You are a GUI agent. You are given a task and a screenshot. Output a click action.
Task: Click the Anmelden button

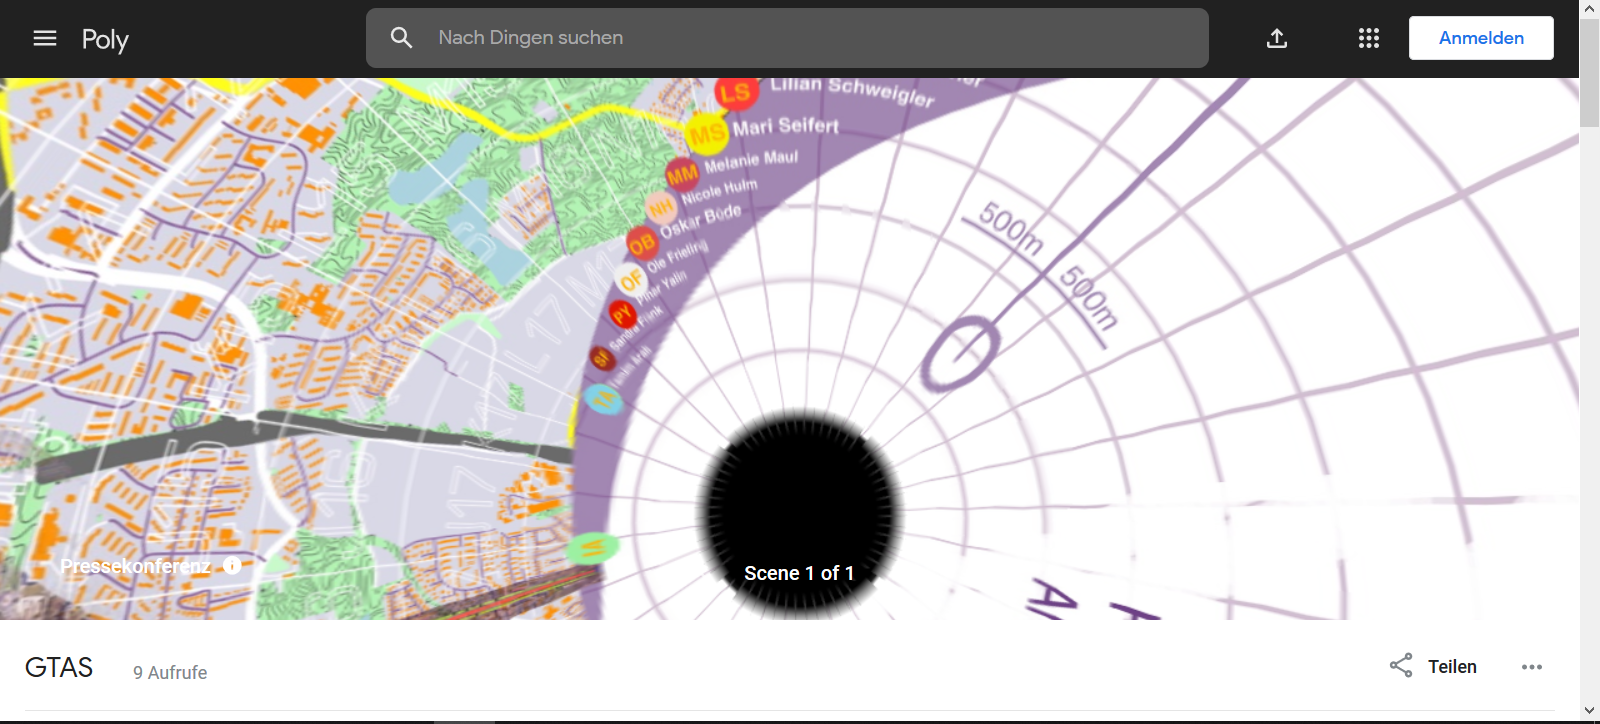click(x=1481, y=38)
